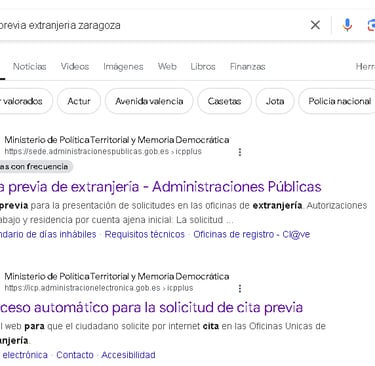Viewport: 375px width, 366px height.
Task: Select the Casetas filter chip
Action: point(224,101)
